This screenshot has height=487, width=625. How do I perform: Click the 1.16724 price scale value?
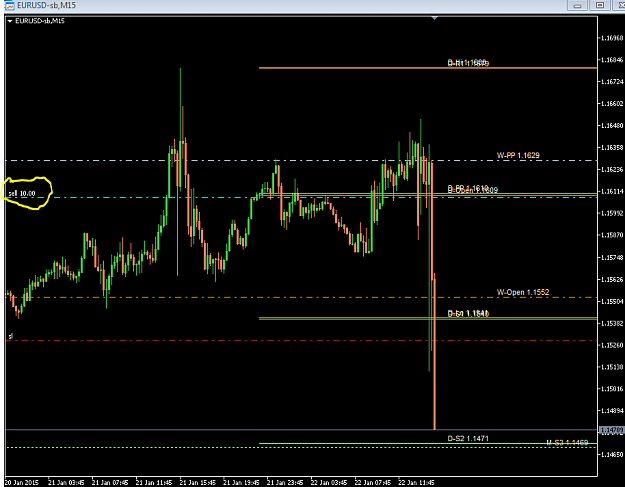pyautogui.click(x=612, y=82)
